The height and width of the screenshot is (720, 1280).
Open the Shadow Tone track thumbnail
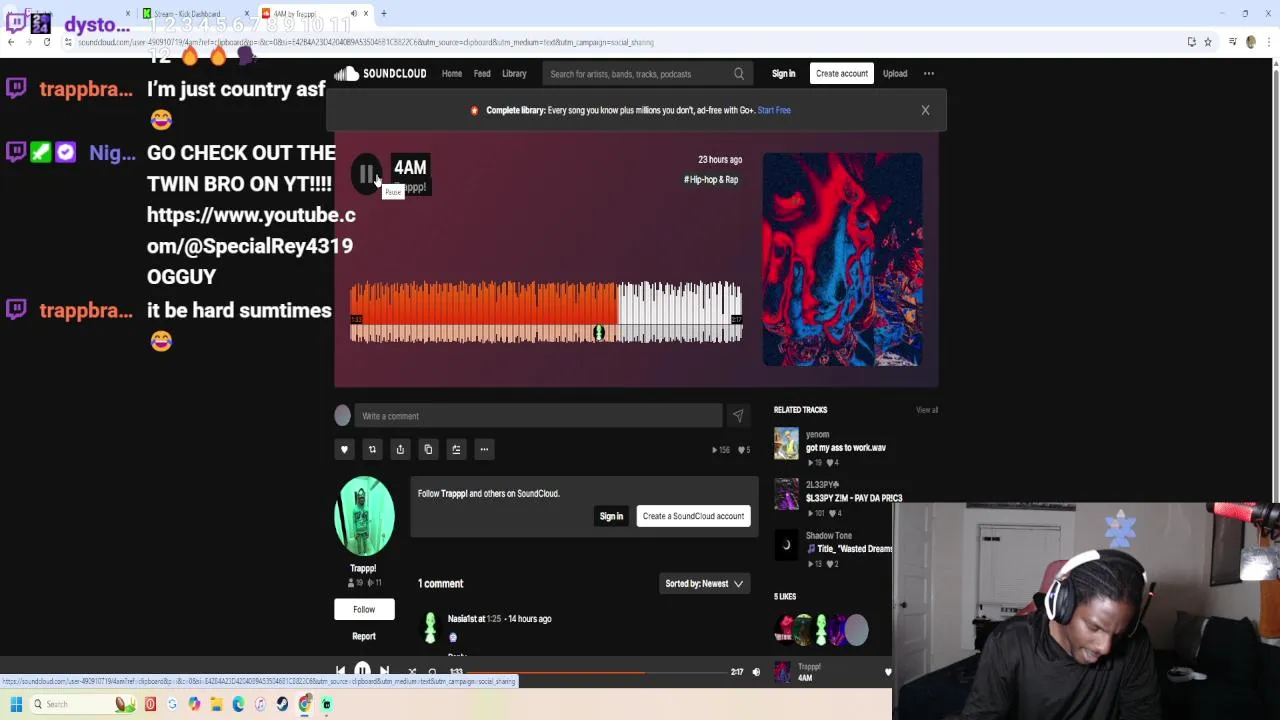point(786,545)
